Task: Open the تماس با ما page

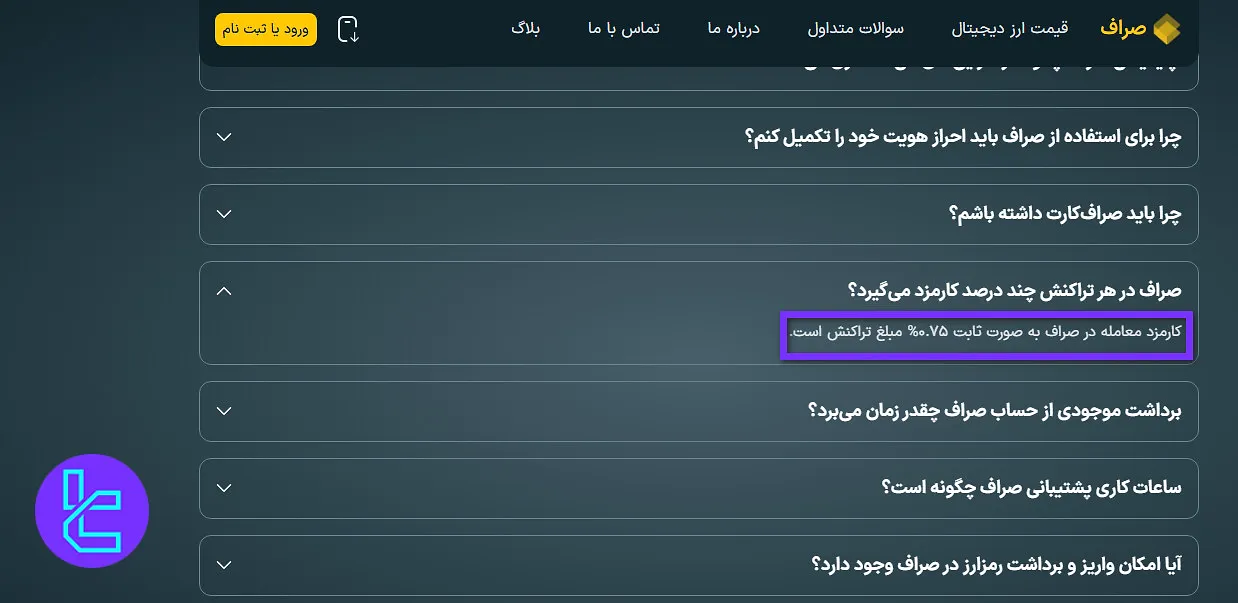Action: click(x=623, y=29)
